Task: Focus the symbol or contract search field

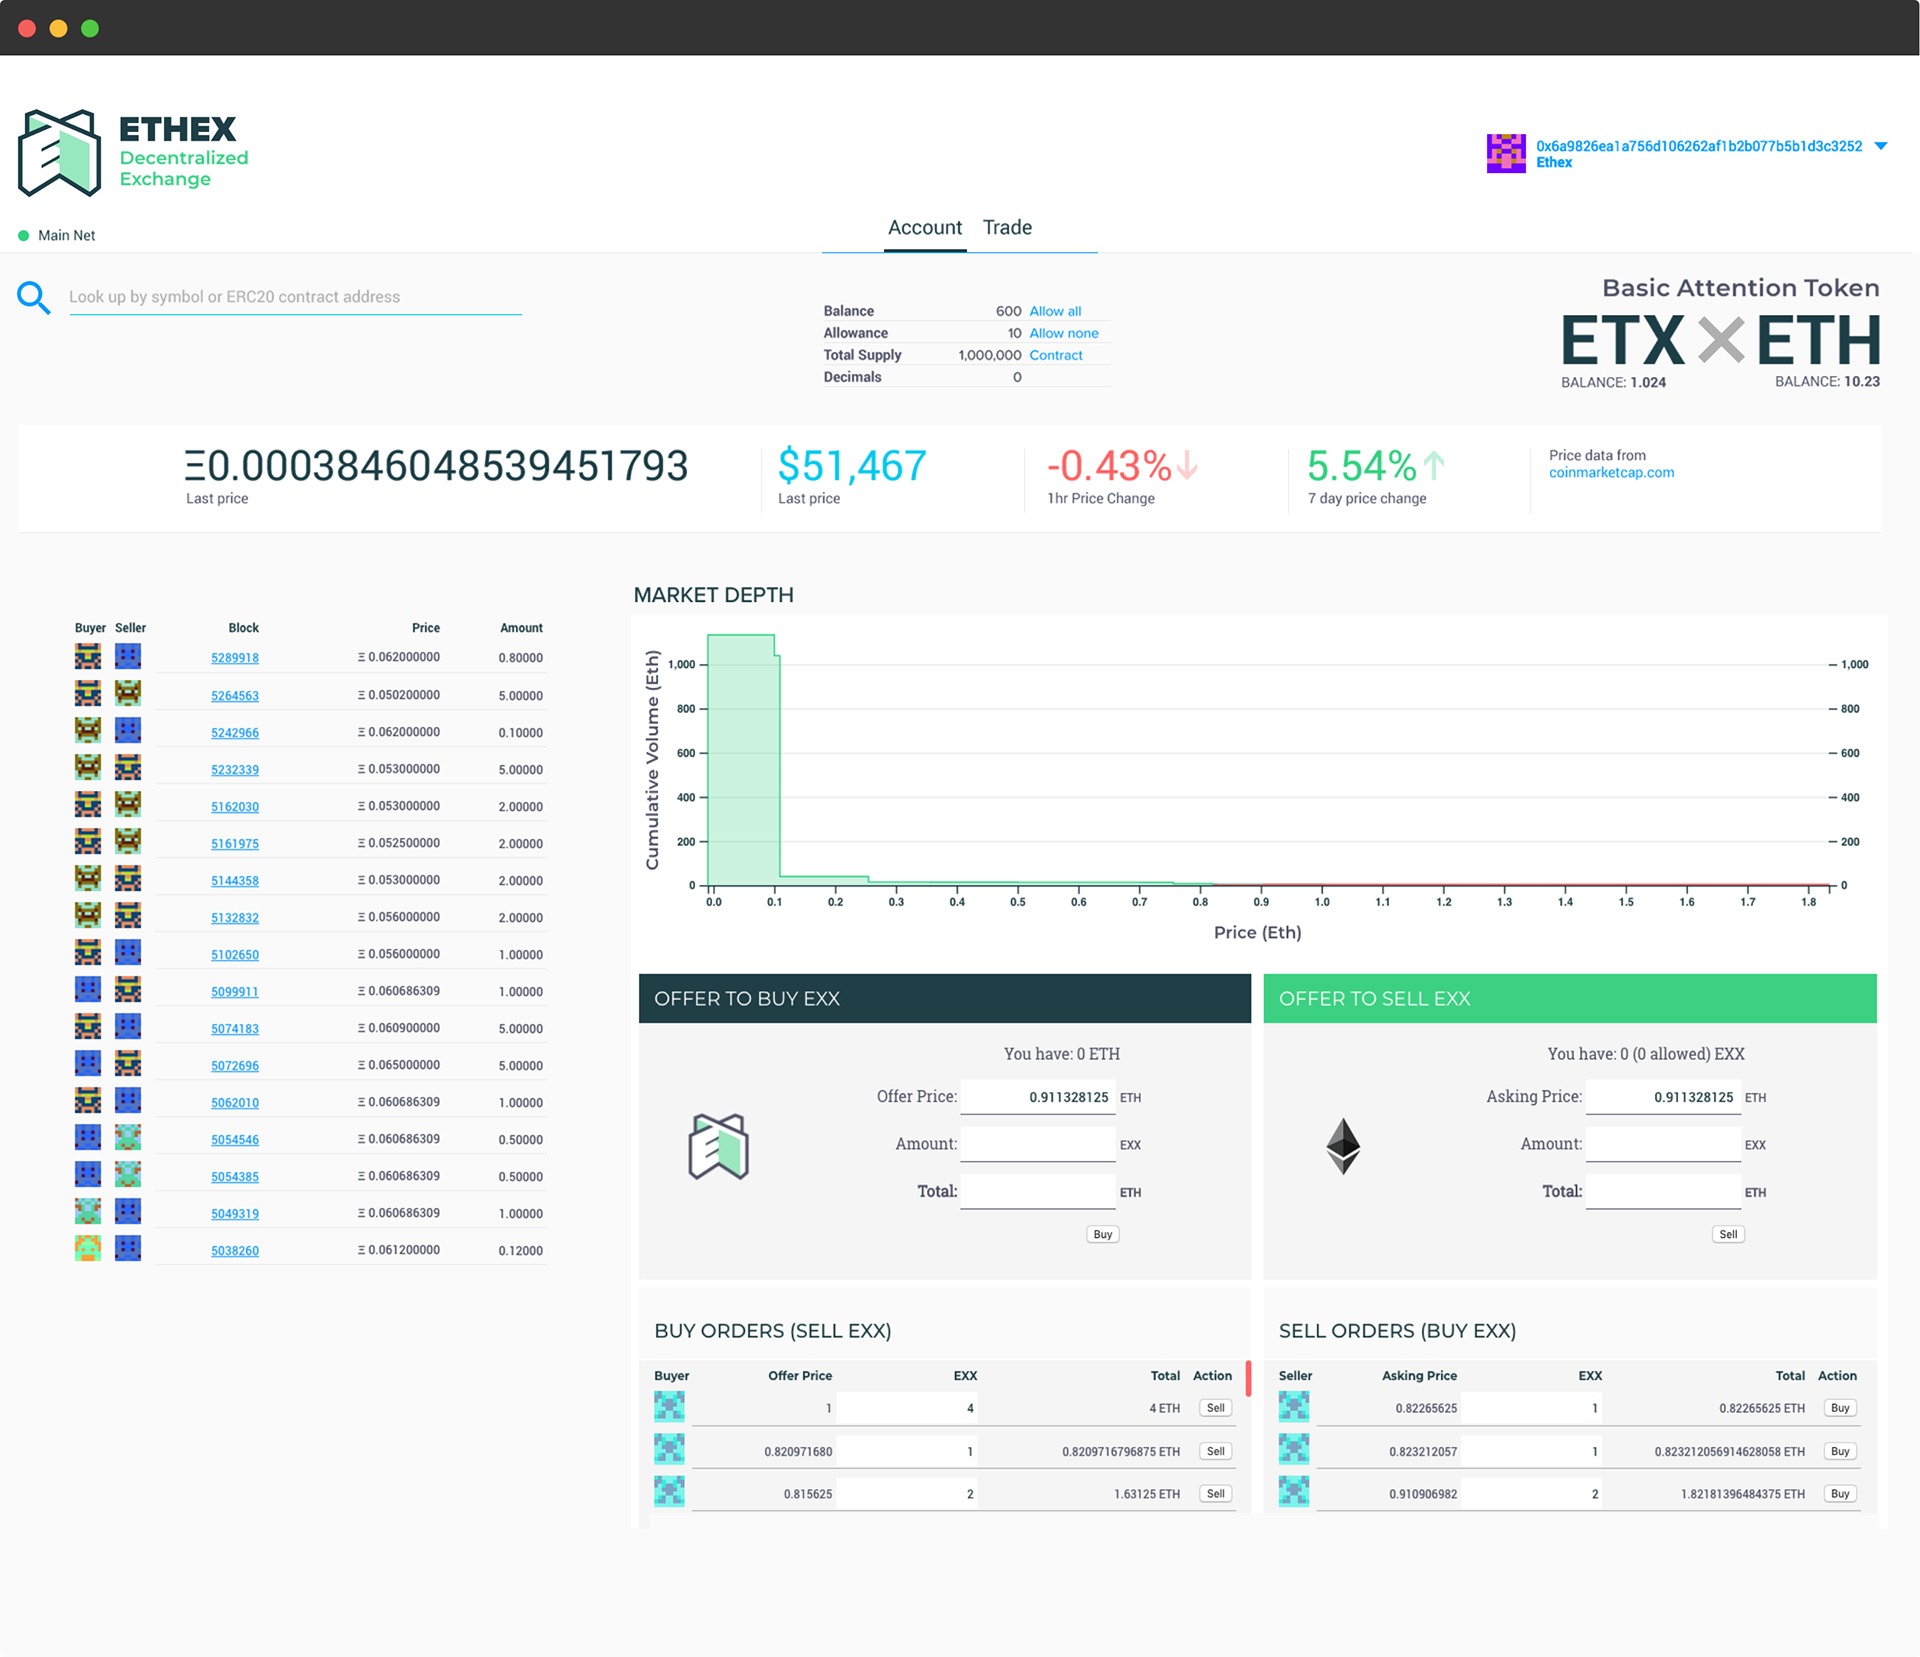Action: coord(295,297)
